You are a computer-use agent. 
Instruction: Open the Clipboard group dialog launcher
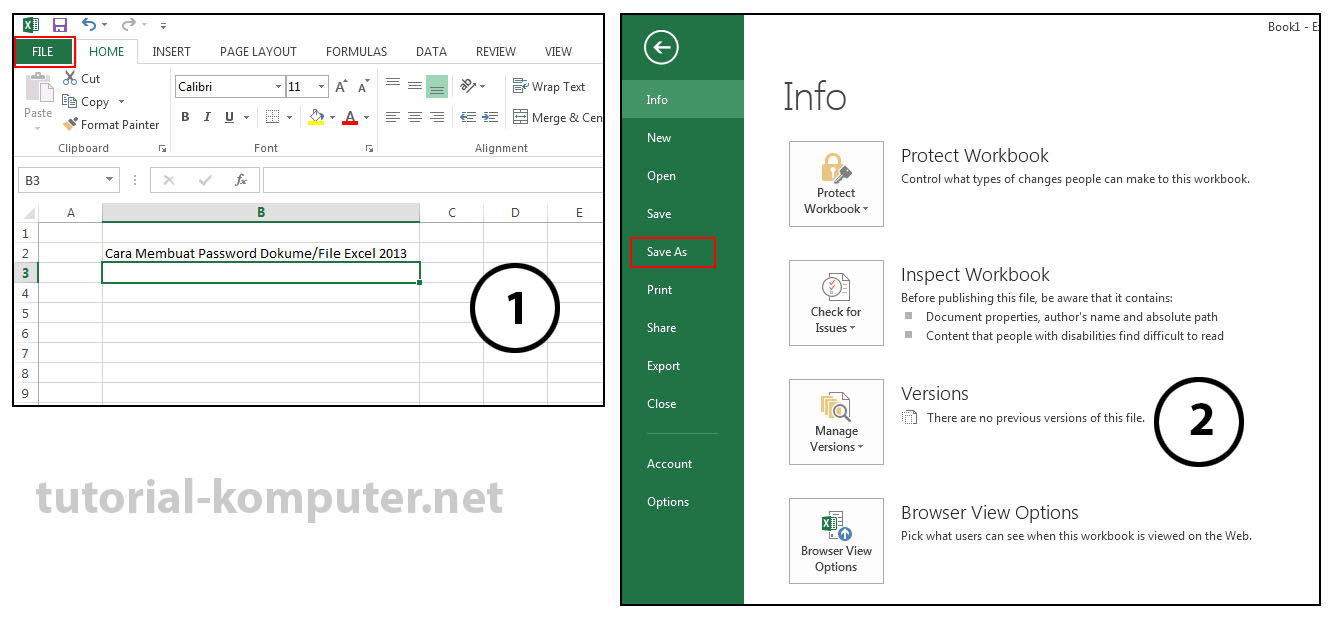[162, 148]
